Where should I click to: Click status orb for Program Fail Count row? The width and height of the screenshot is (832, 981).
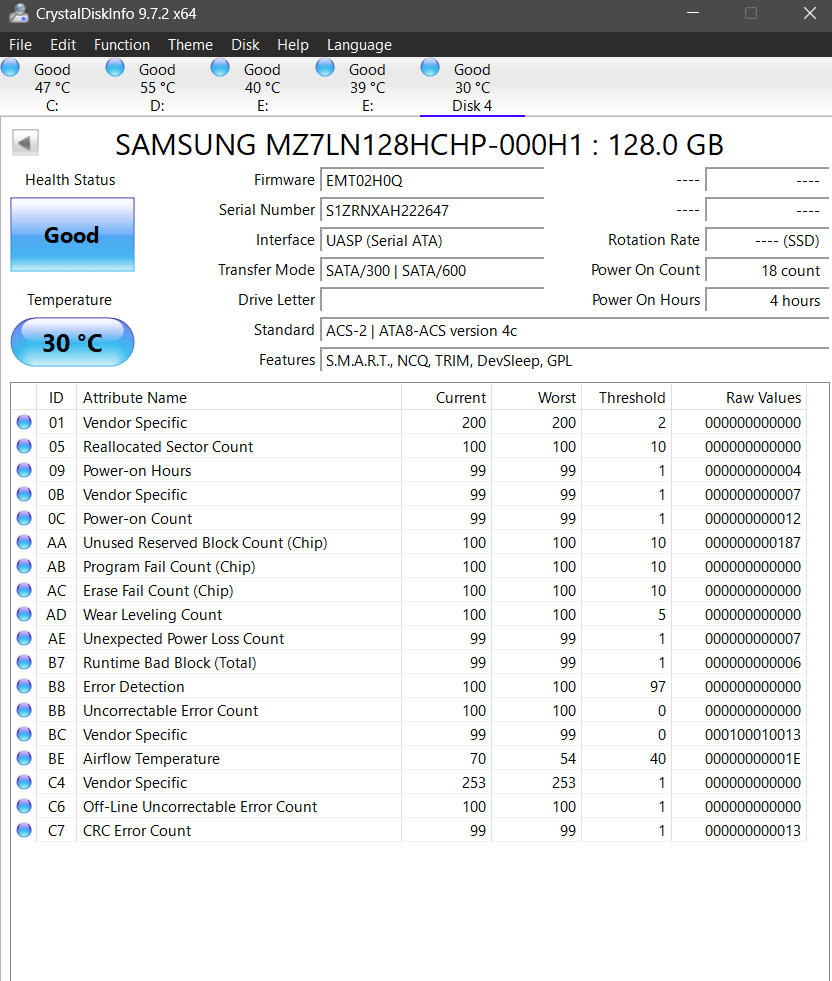pyautogui.click(x=24, y=566)
